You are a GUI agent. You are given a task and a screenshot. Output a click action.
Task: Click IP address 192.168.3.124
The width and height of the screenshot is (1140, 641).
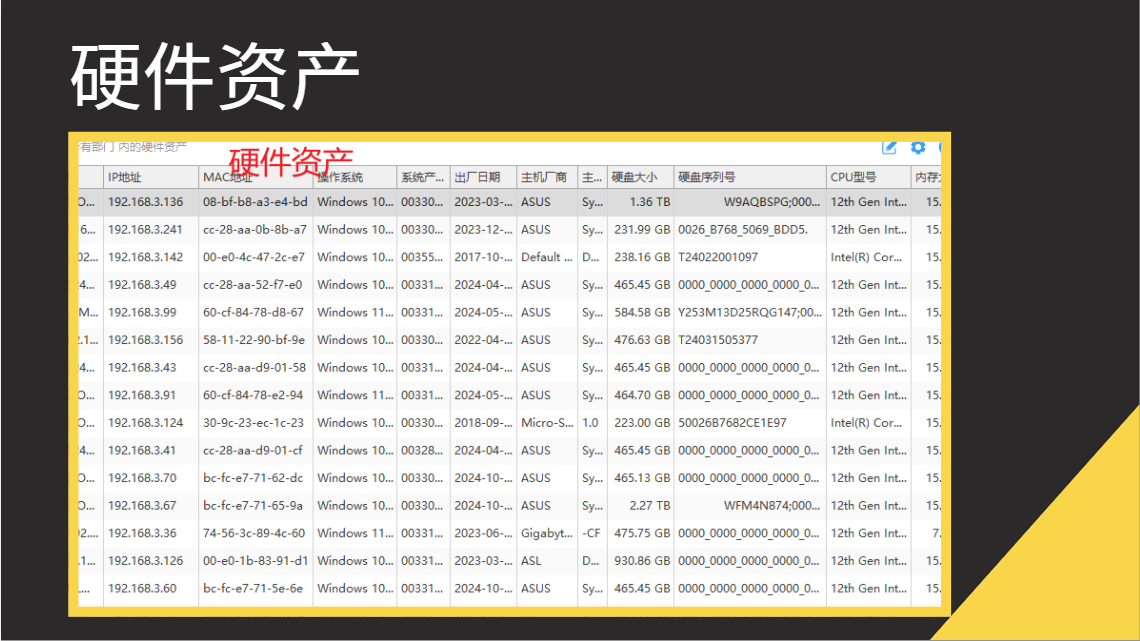(145, 423)
